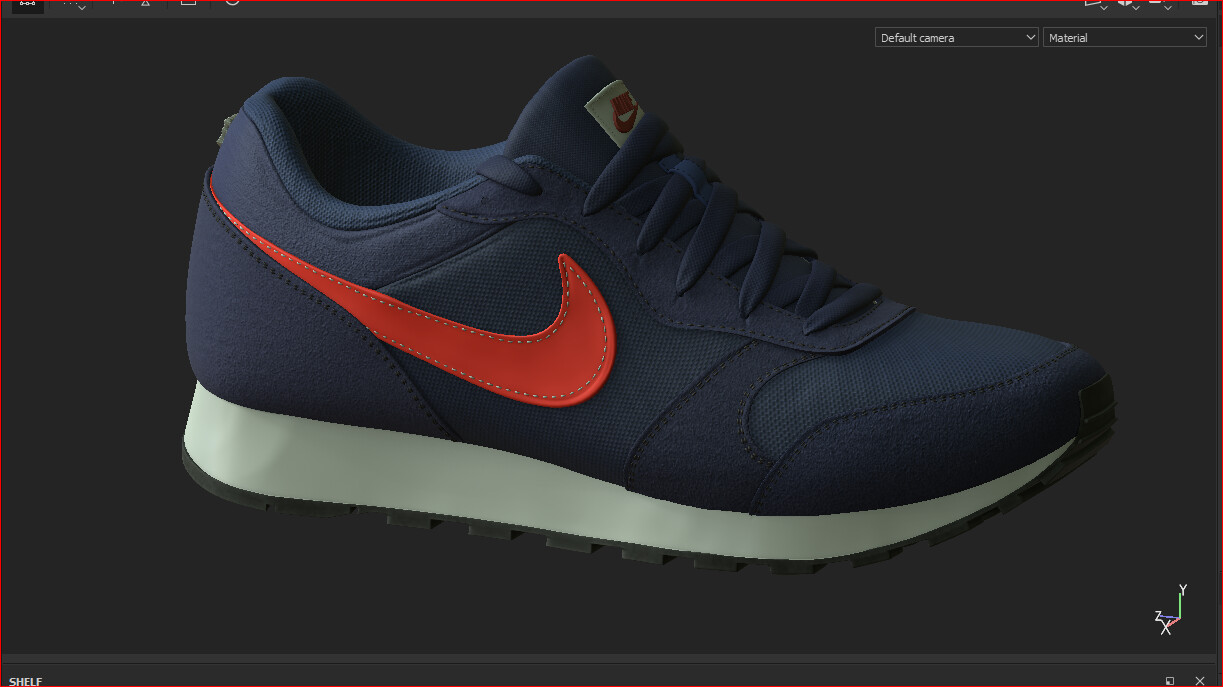Click the XYZ axis orientation gizmo
The height and width of the screenshot is (687, 1223).
[x=1170, y=610]
